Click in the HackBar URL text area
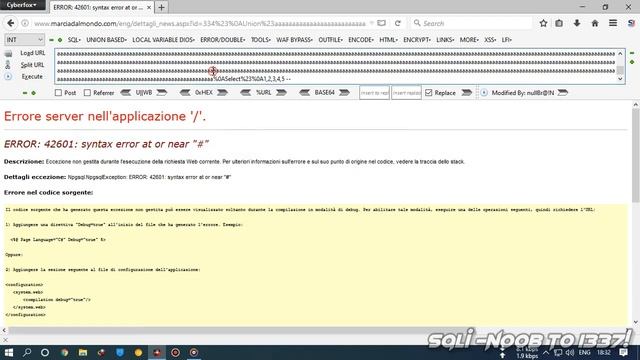The image size is (640, 360). (x=336, y=66)
